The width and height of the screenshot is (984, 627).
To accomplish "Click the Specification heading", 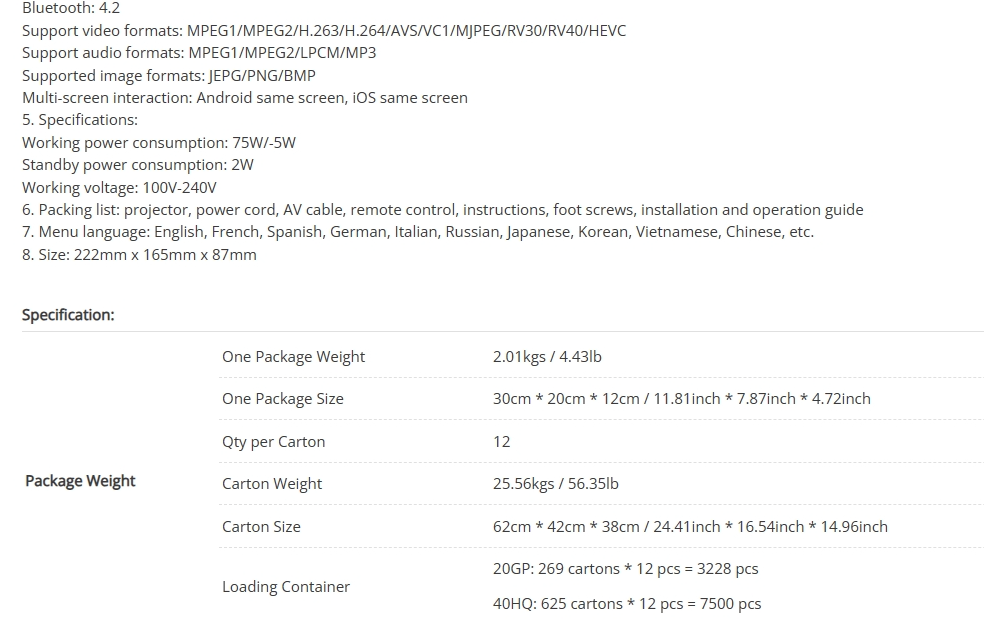I will coord(68,315).
